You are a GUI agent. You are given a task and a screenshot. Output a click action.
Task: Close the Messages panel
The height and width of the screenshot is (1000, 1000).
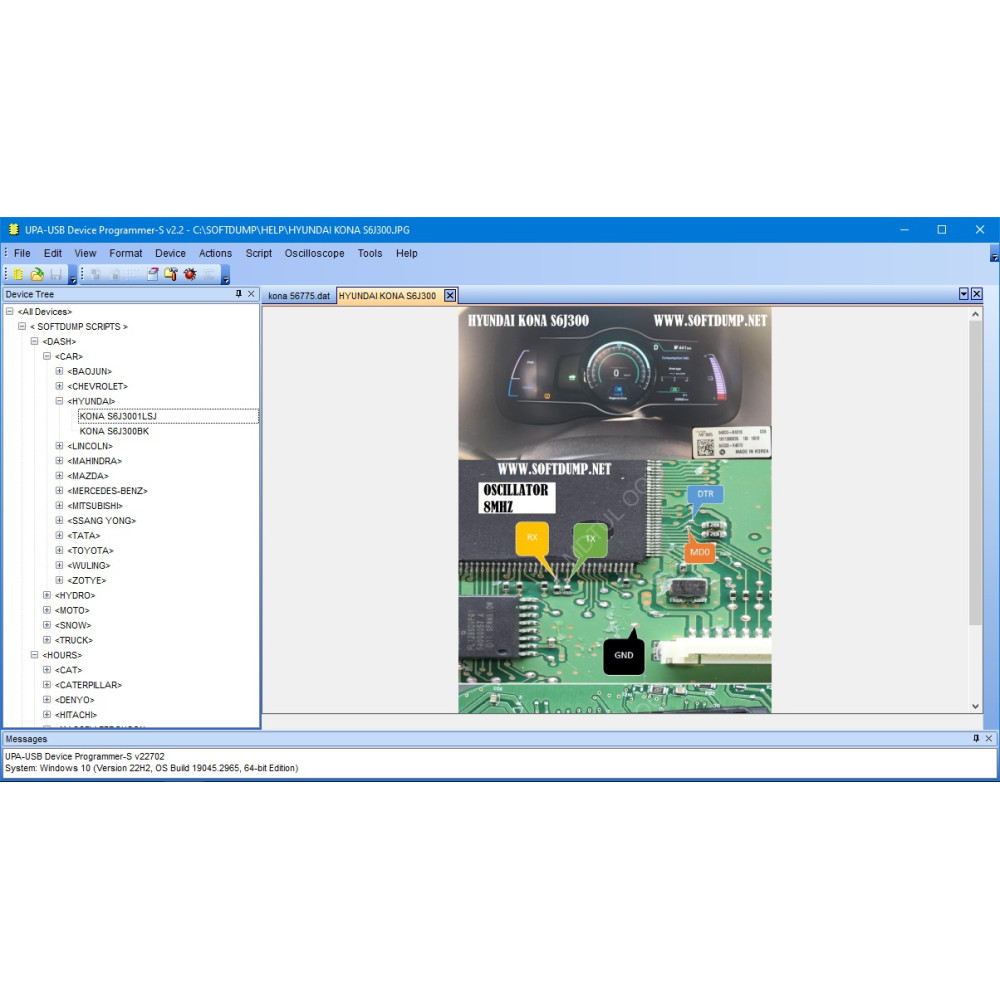[x=989, y=739]
